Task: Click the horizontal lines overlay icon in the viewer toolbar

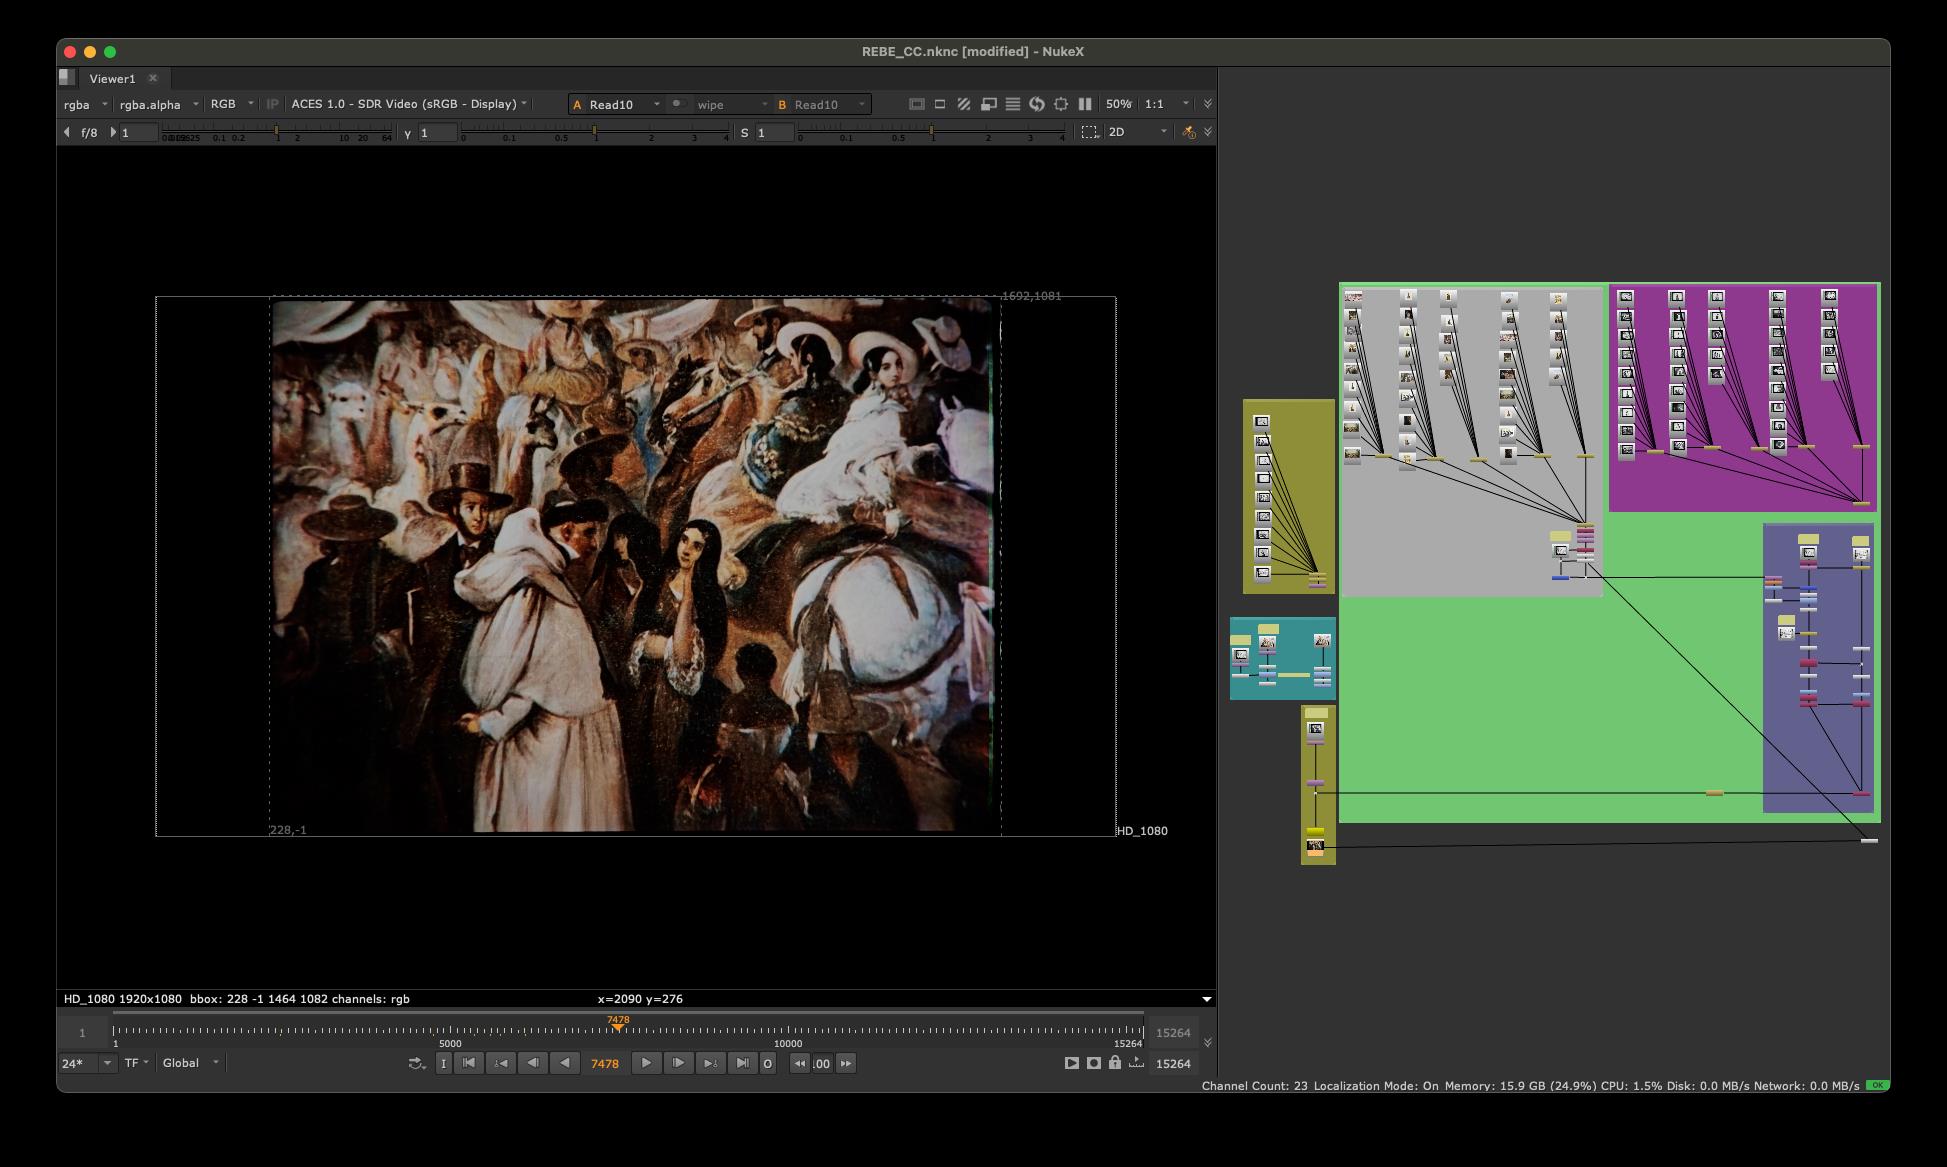Action: 1013,104
